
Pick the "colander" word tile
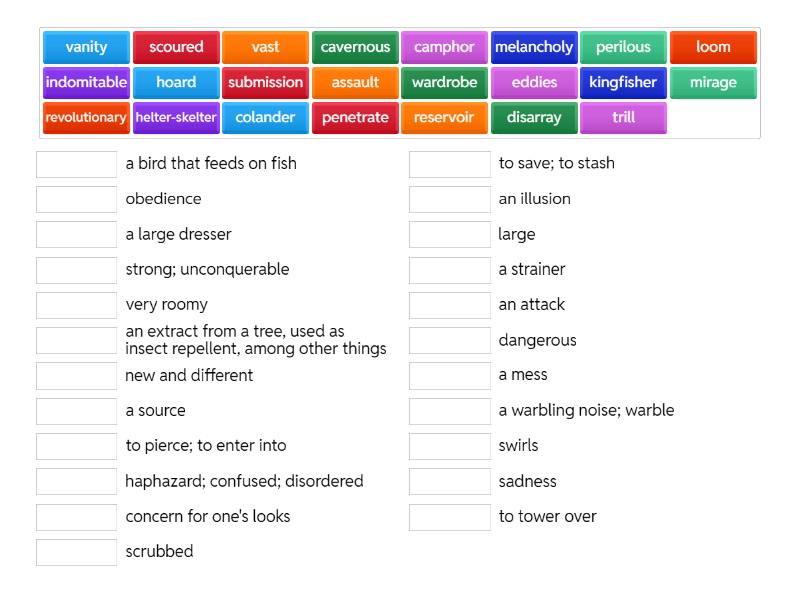tap(265, 117)
